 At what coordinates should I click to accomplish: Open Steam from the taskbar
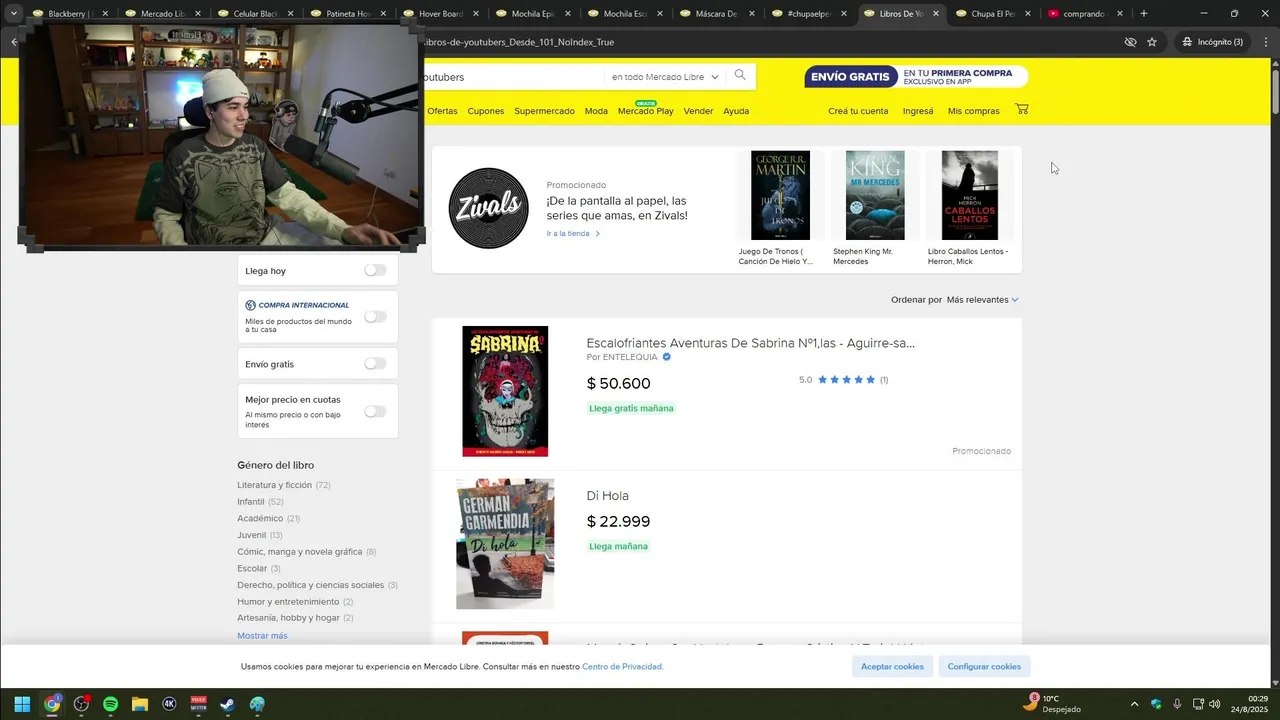pos(227,704)
